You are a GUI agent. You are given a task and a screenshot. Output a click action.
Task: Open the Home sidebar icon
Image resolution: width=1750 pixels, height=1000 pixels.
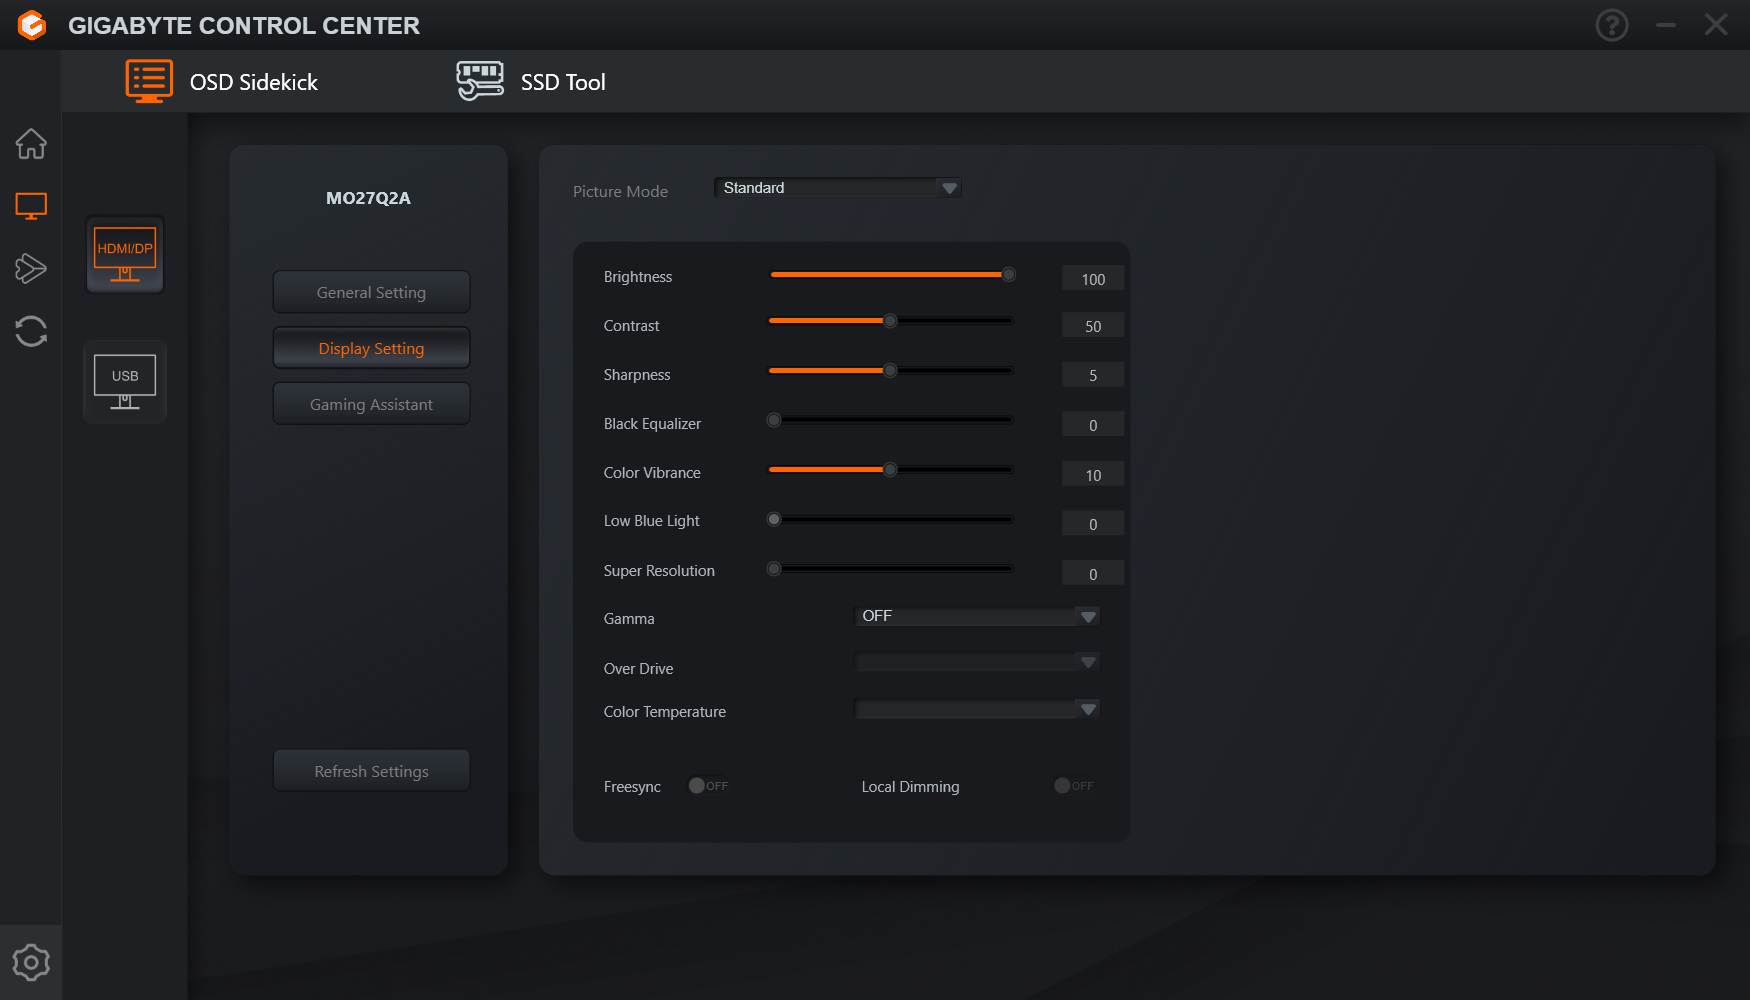point(31,144)
